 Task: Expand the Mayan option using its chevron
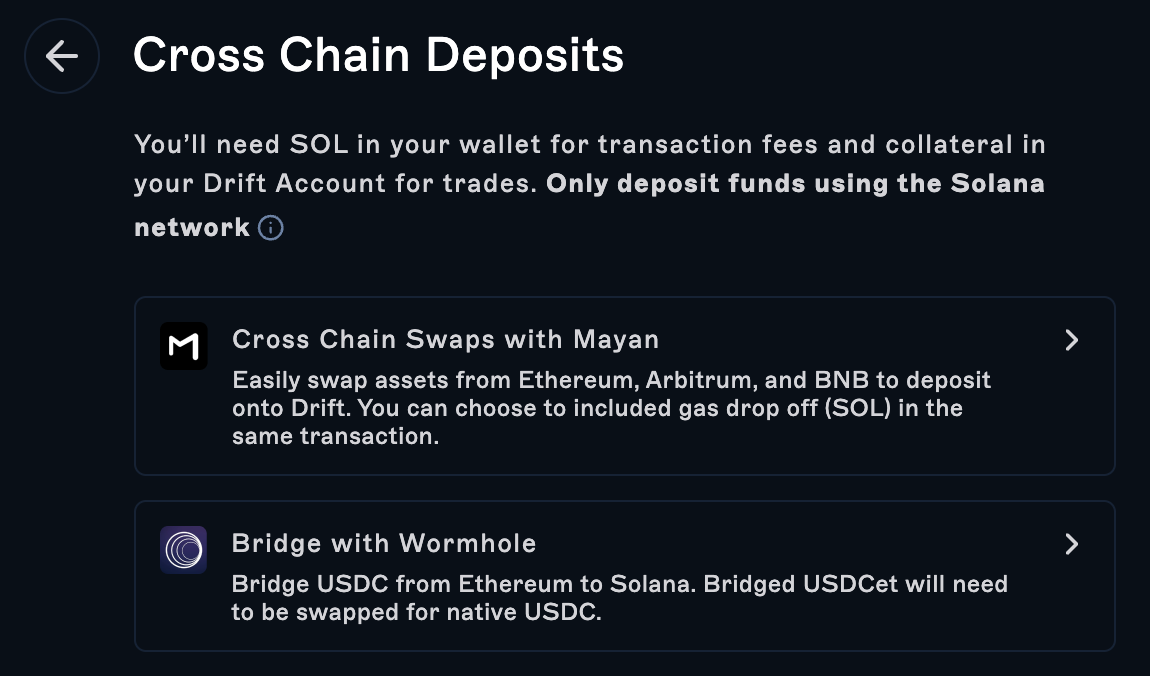coord(1071,340)
